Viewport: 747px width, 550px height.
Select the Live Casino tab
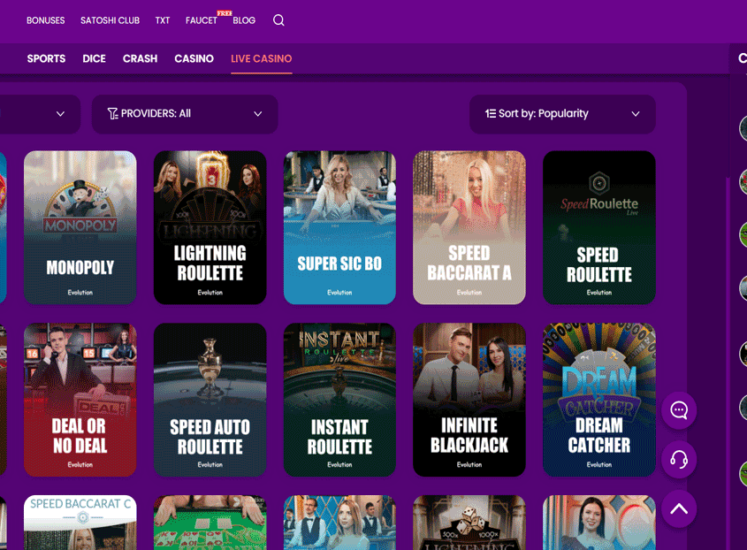tap(261, 59)
